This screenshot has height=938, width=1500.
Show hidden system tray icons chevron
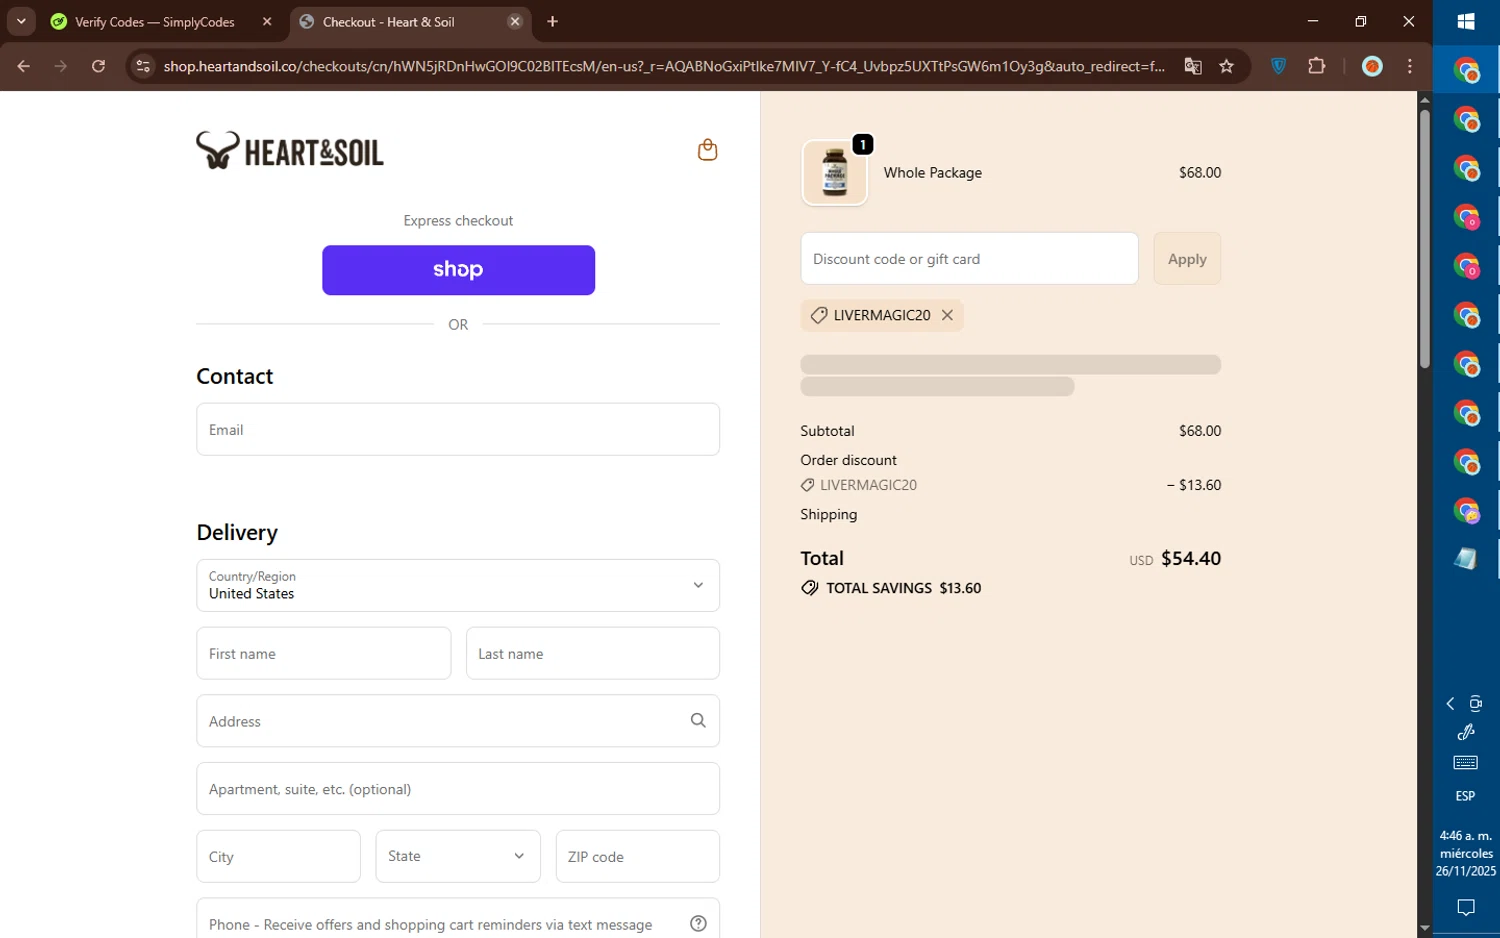pyautogui.click(x=1450, y=704)
